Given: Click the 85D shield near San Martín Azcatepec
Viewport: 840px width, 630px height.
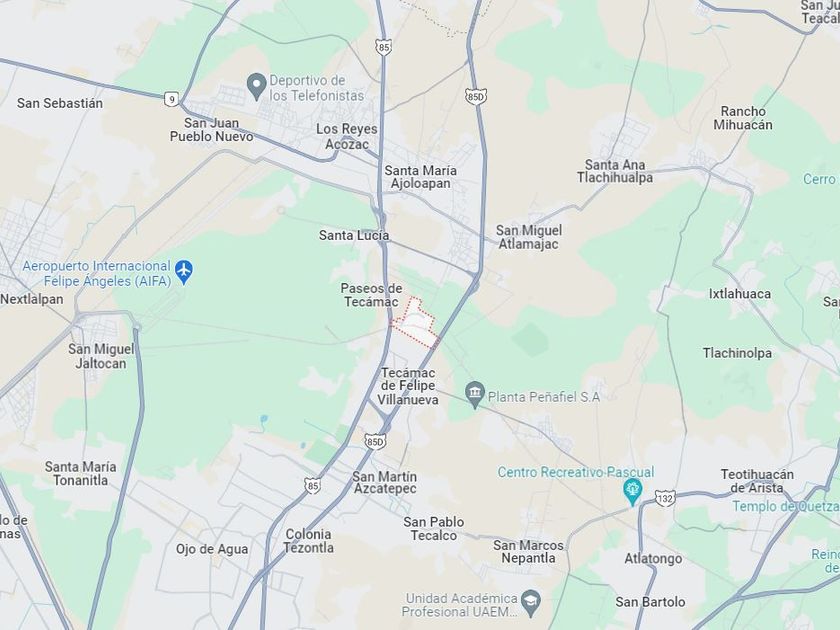Looking at the screenshot, I should 374,442.
